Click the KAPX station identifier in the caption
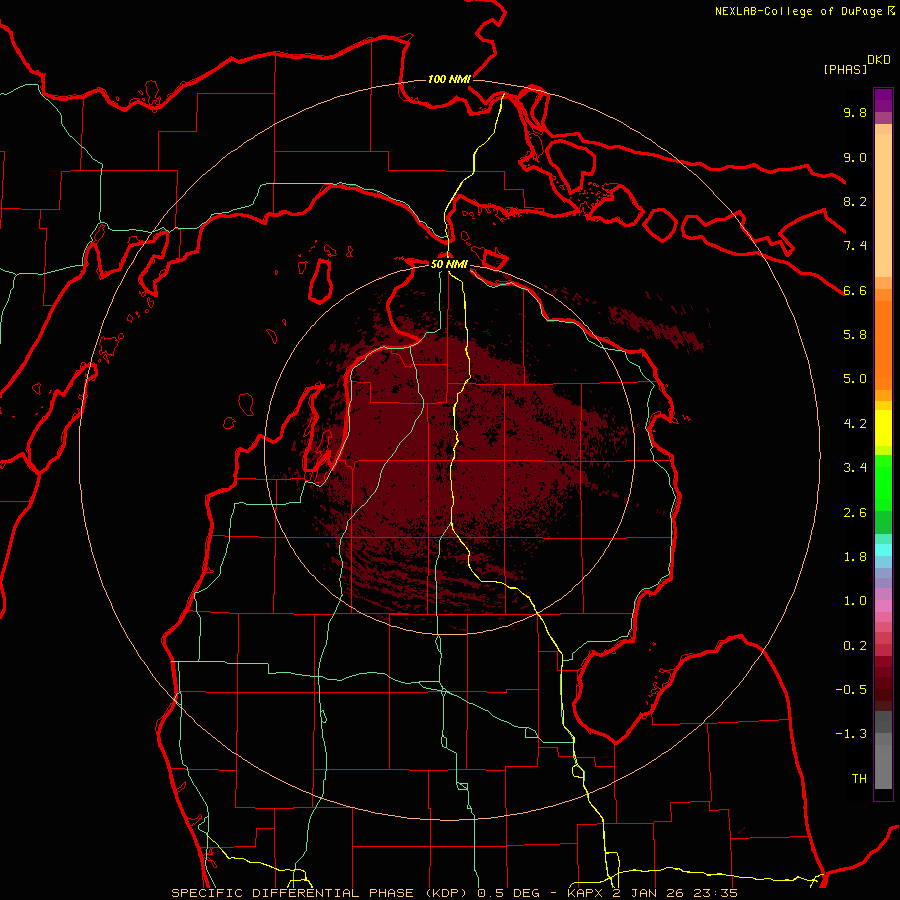Image resolution: width=900 pixels, height=900 pixels. point(587,893)
